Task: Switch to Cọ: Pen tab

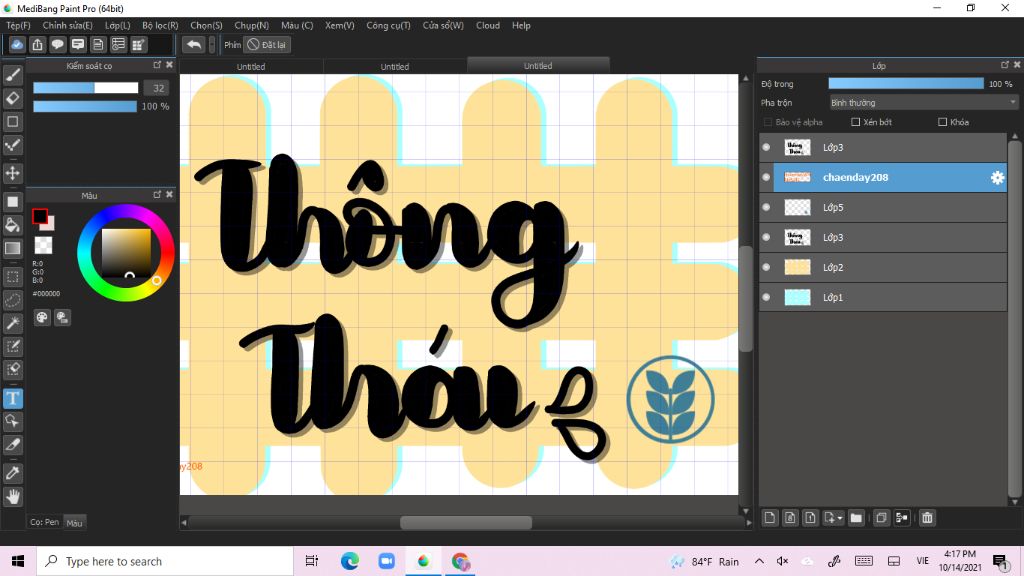Action: 44,522
